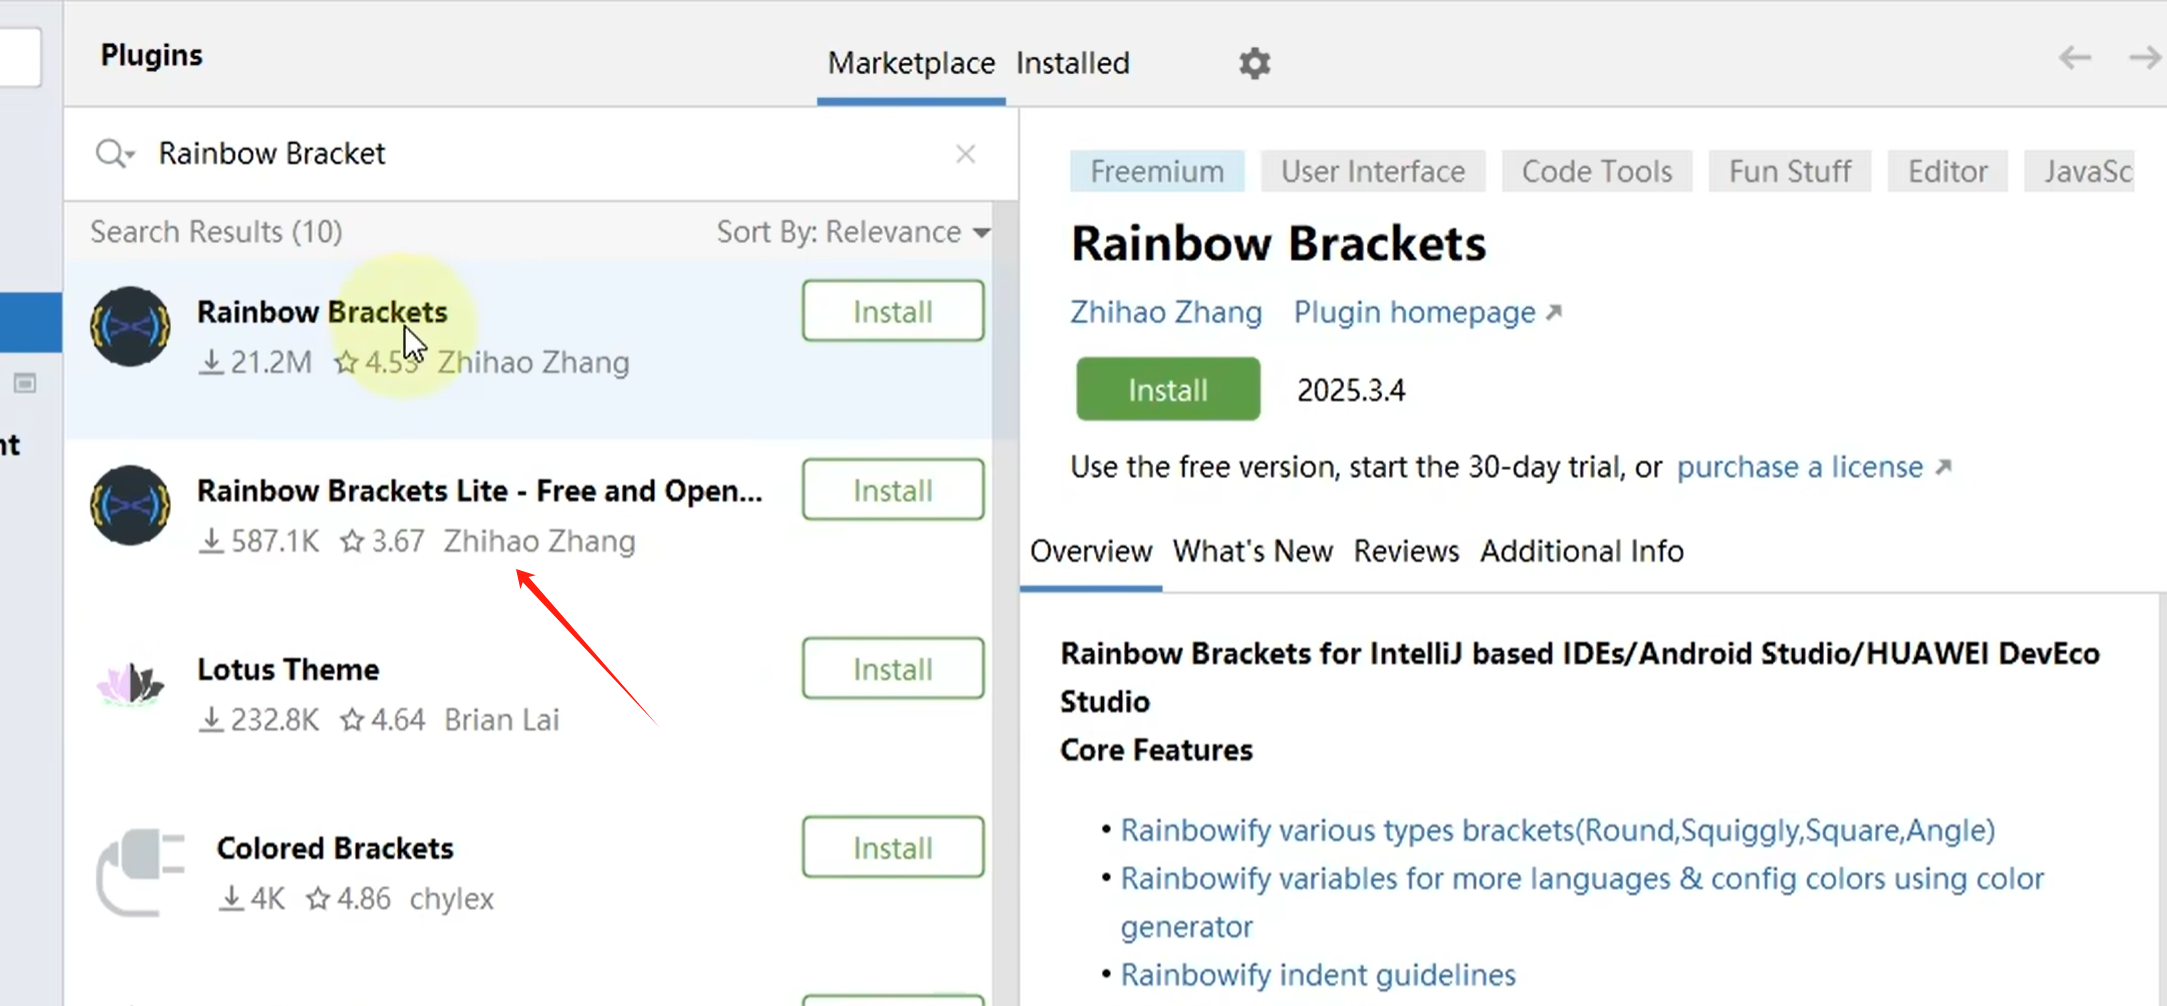Install Rainbow Brackets Lite plugin

click(x=893, y=490)
